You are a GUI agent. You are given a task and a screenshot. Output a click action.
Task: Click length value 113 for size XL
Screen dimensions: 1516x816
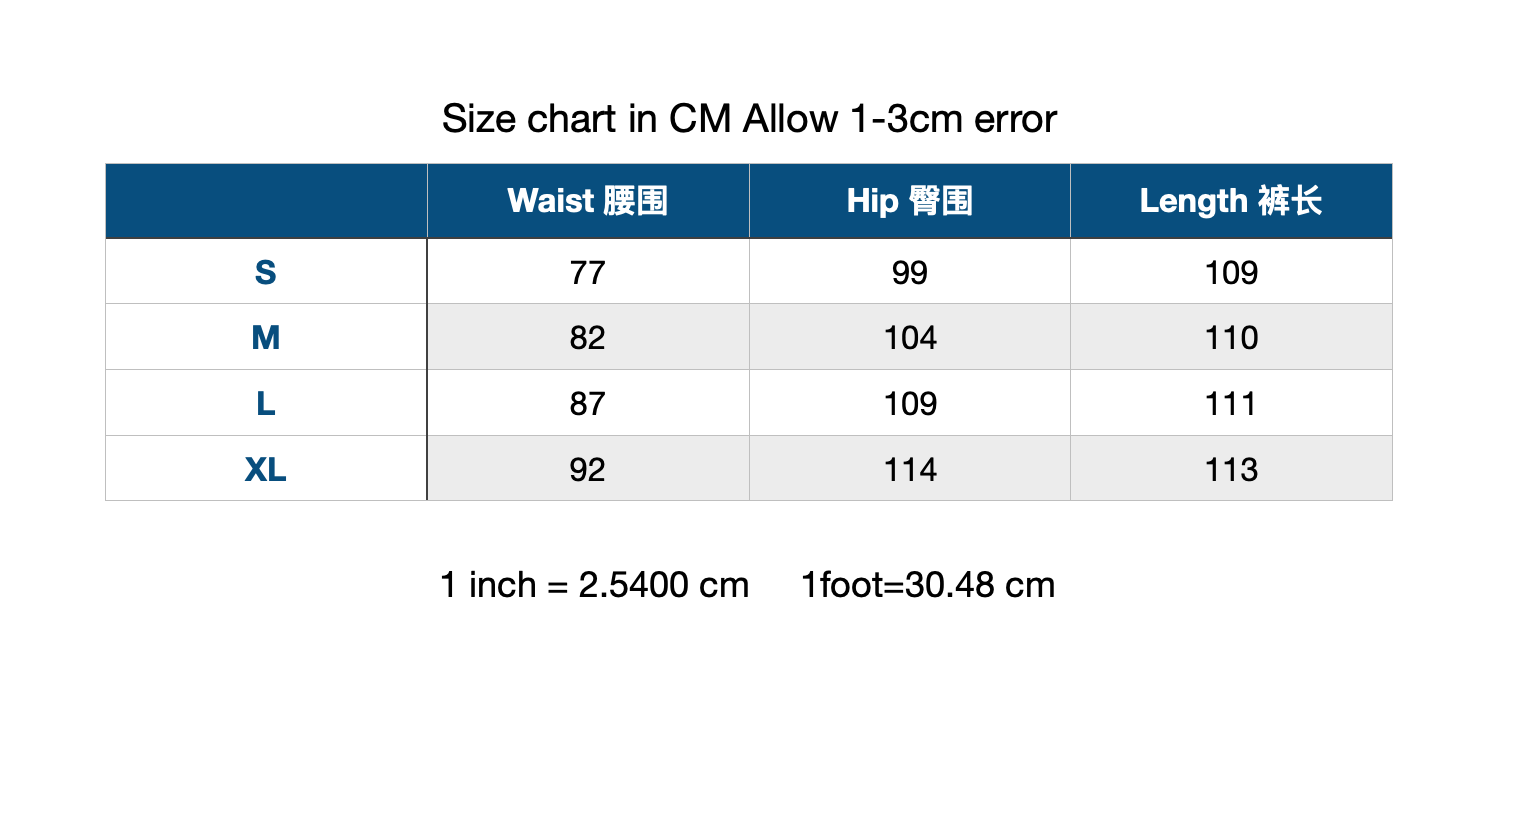click(x=1230, y=469)
